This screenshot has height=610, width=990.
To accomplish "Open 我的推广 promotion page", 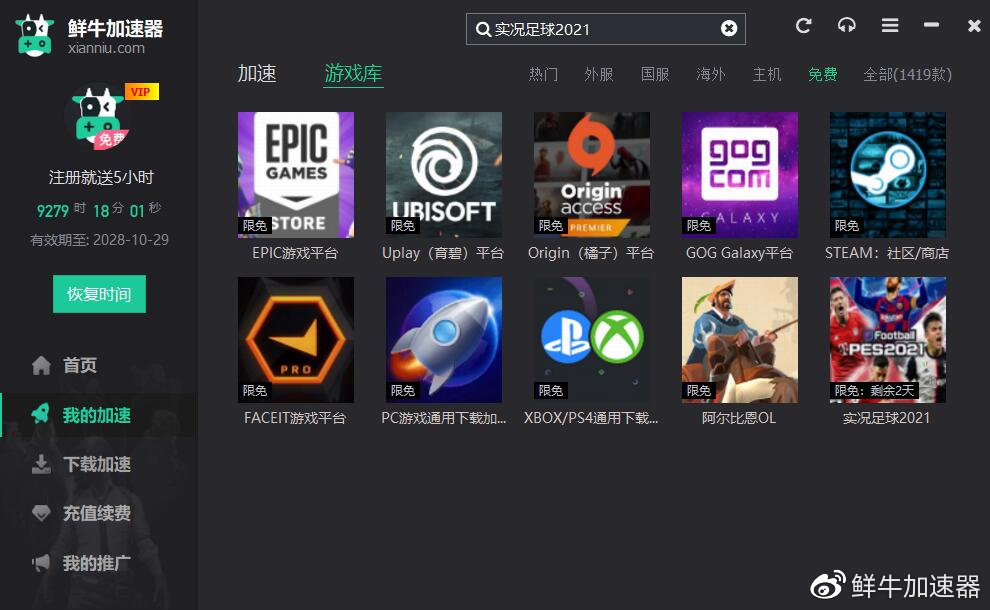I will pyautogui.click(x=89, y=562).
